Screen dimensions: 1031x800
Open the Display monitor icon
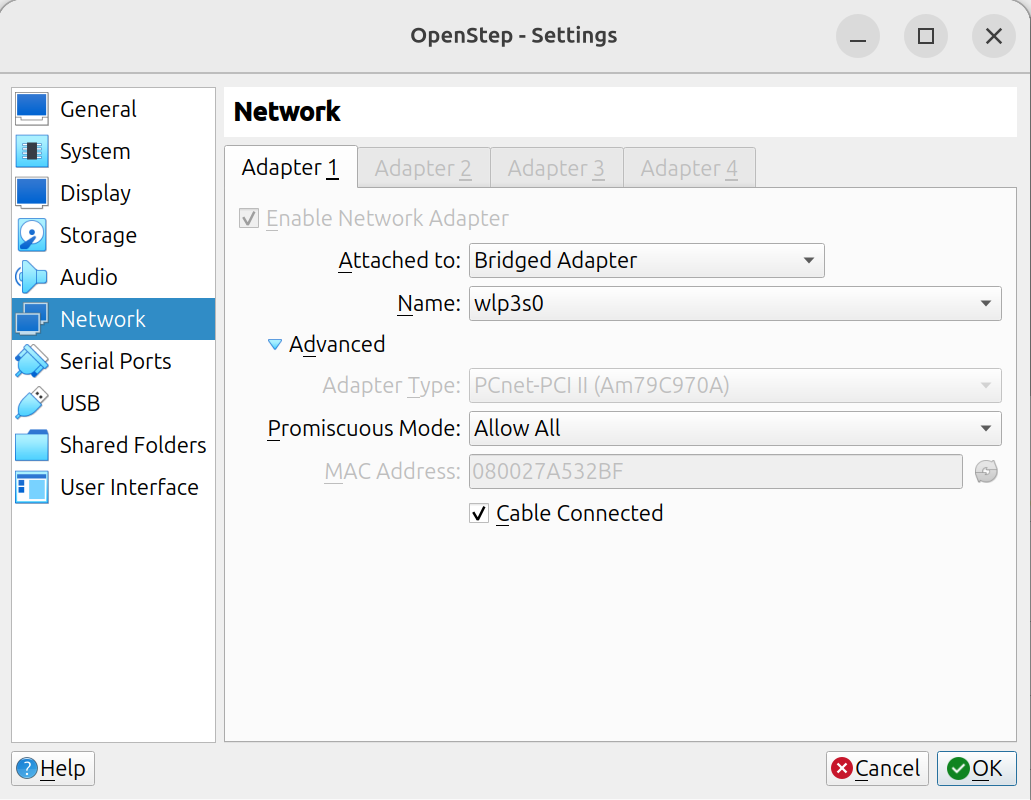32,193
